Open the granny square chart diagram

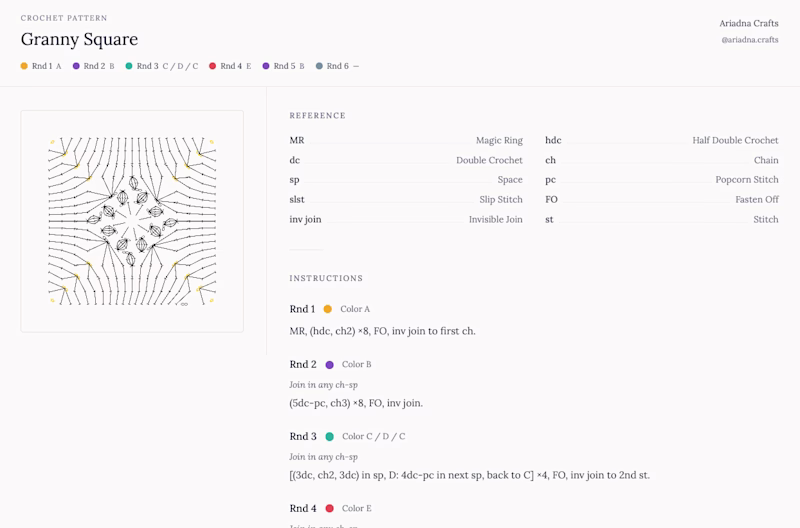[132, 221]
